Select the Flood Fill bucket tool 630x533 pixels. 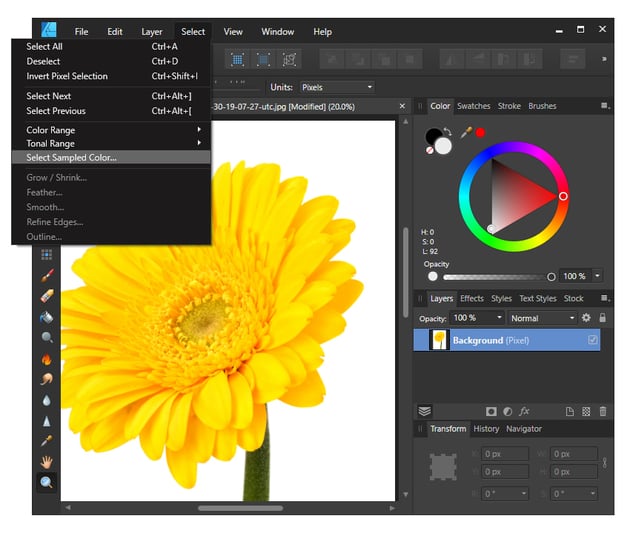[47, 317]
